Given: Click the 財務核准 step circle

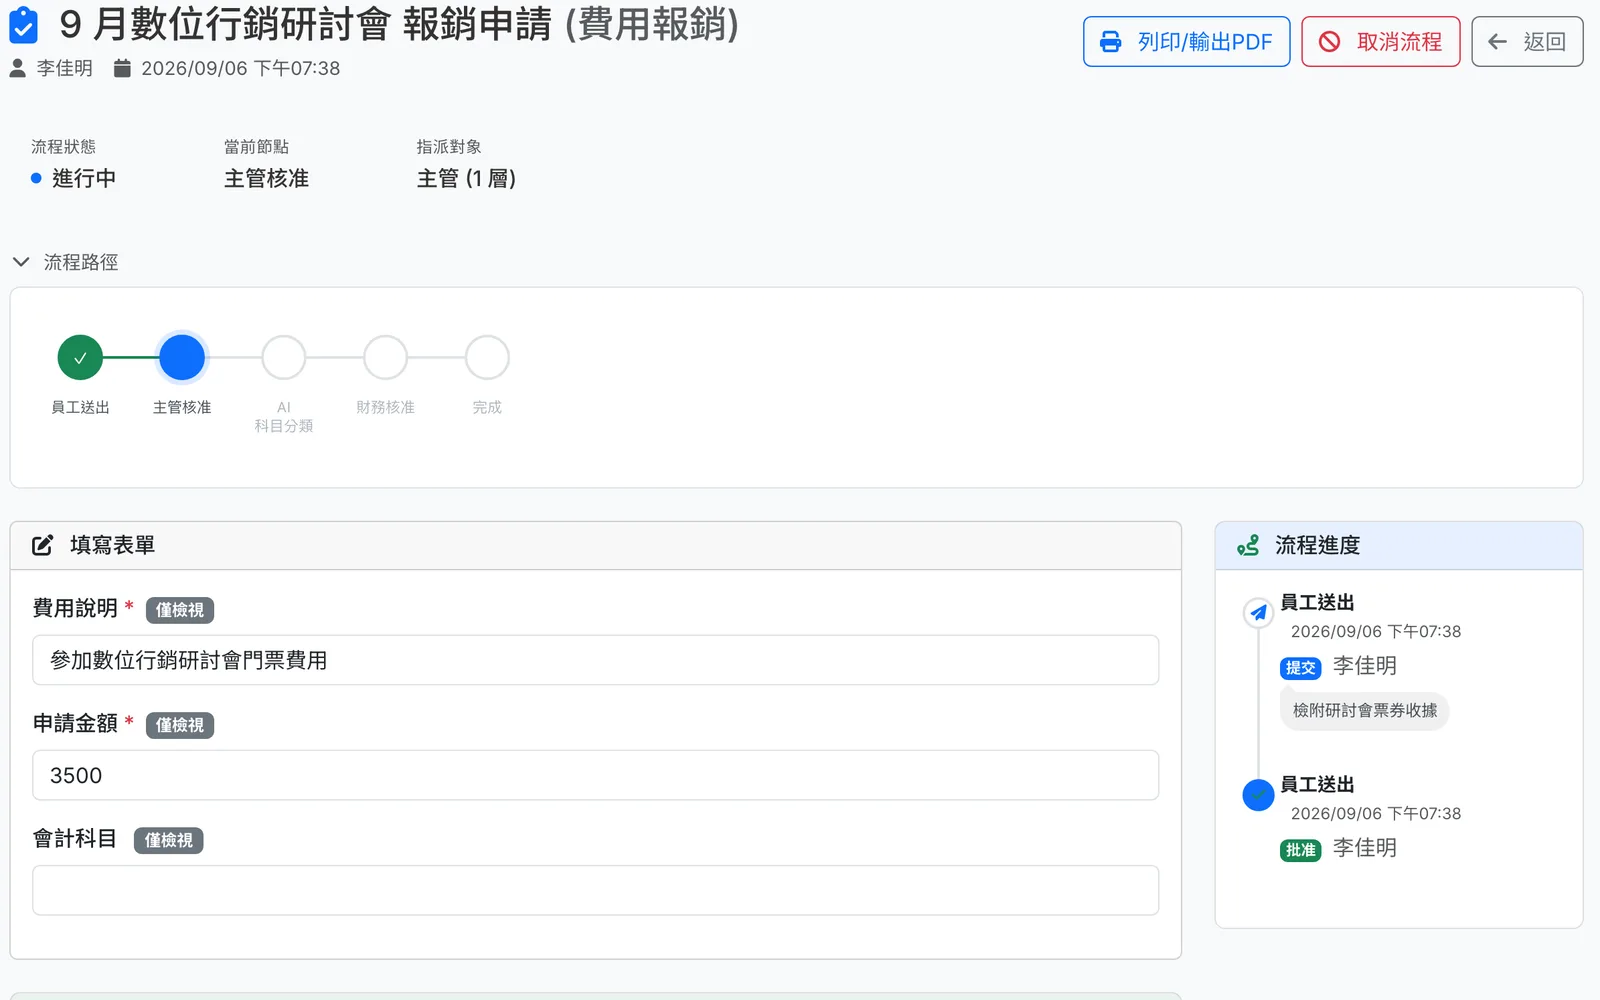Looking at the screenshot, I should tap(385, 357).
